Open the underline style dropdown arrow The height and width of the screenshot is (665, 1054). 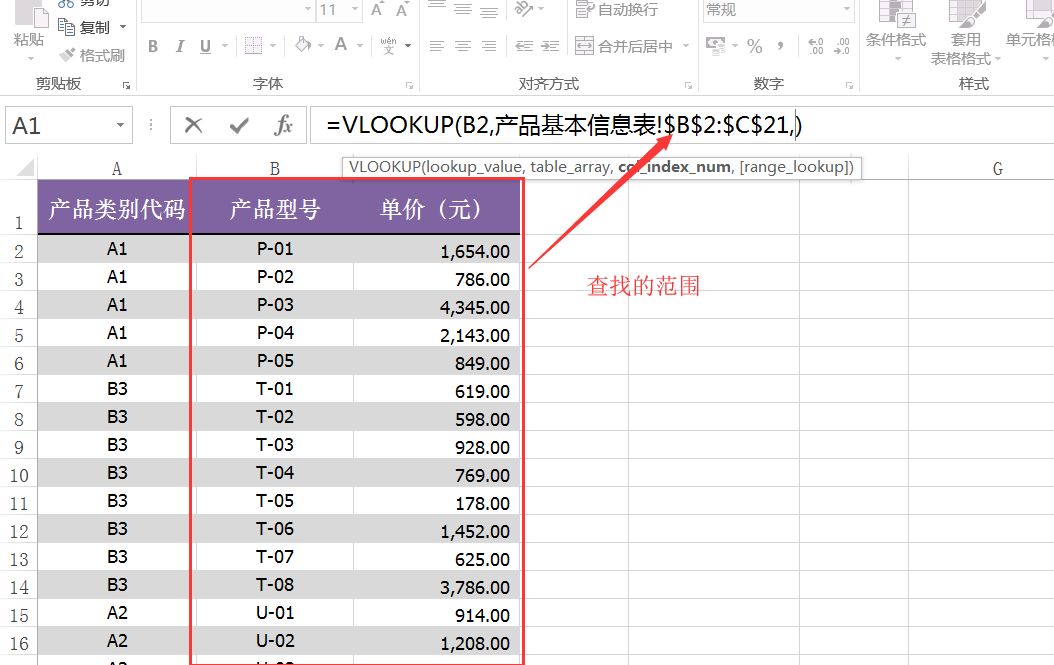(x=225, y=46)
